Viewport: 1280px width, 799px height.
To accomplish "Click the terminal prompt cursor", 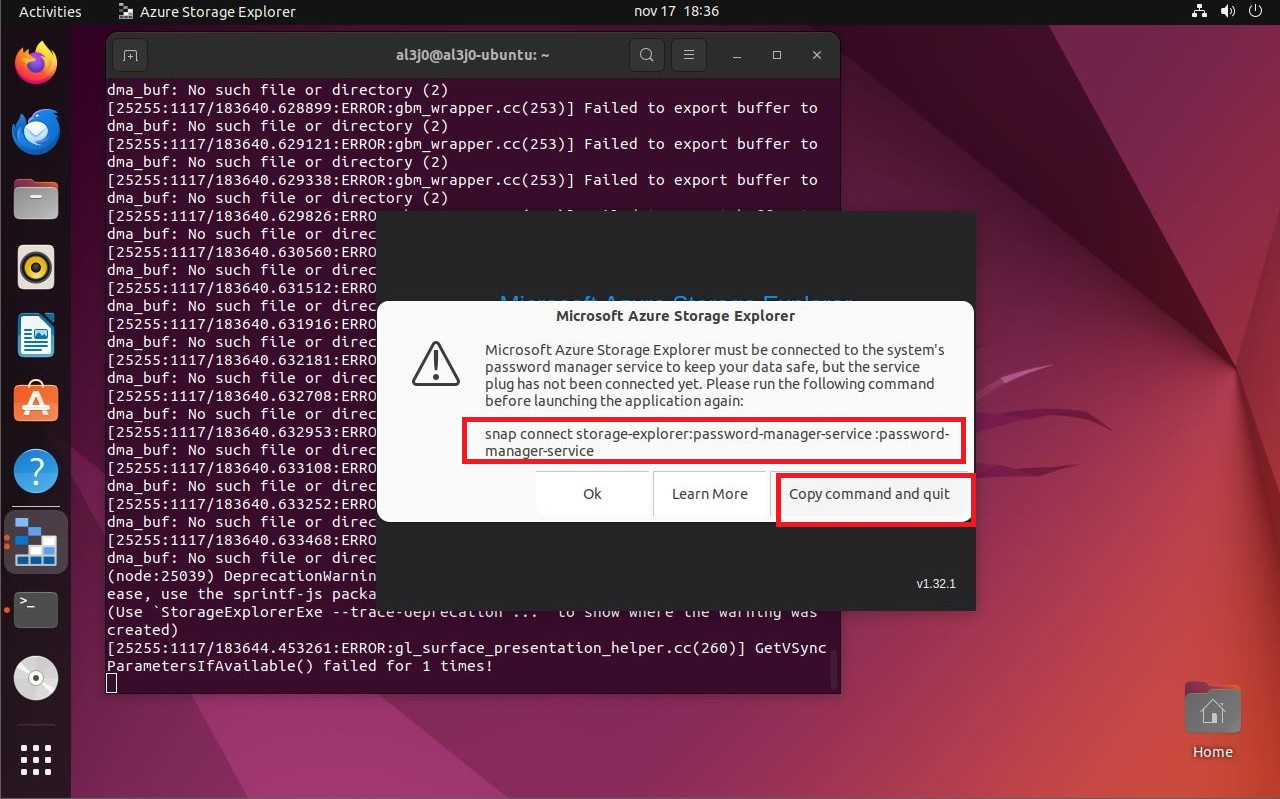I will tap(112, 683).
